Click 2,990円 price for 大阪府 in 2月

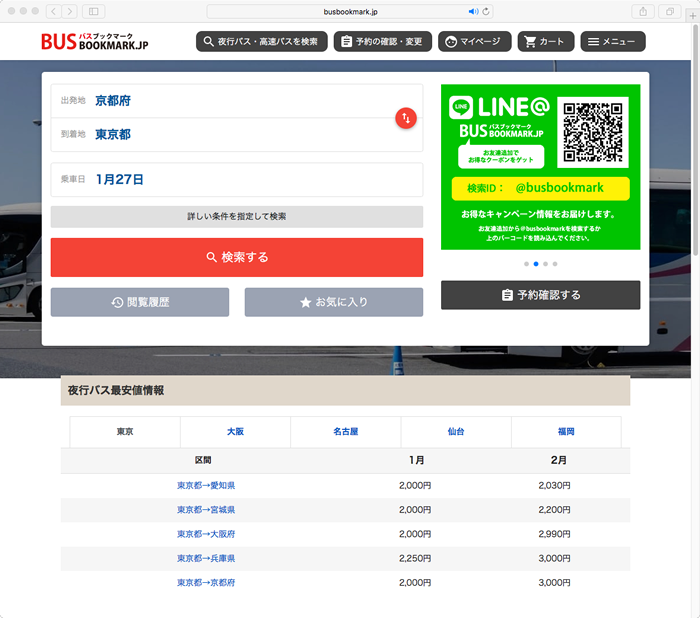click(554, 534)
